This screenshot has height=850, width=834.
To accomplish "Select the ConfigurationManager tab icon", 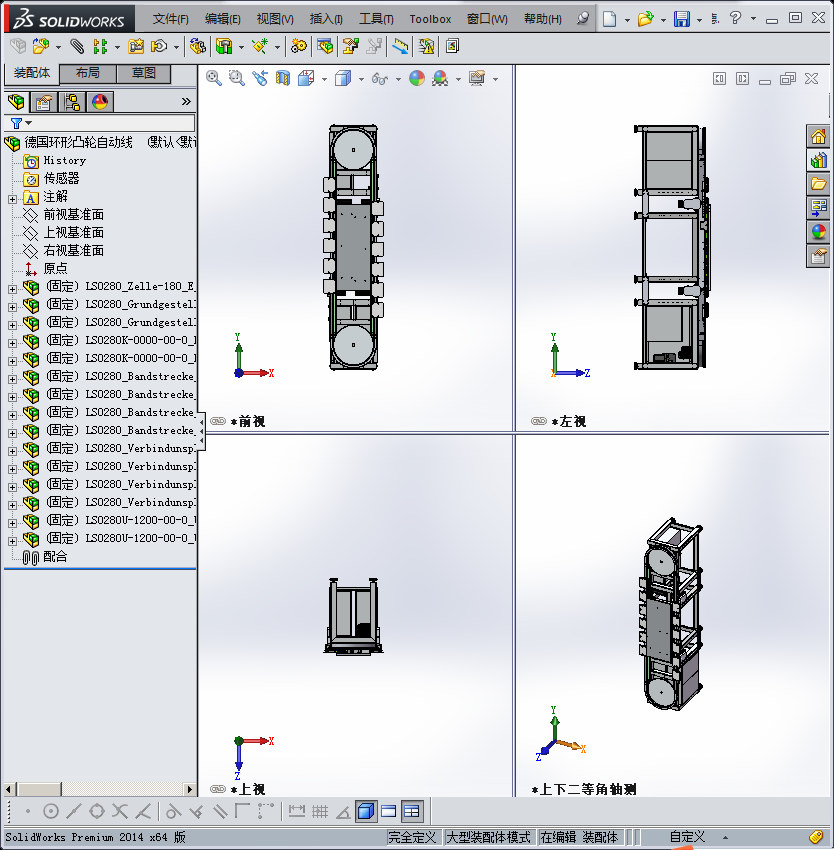I will [72, 102].
